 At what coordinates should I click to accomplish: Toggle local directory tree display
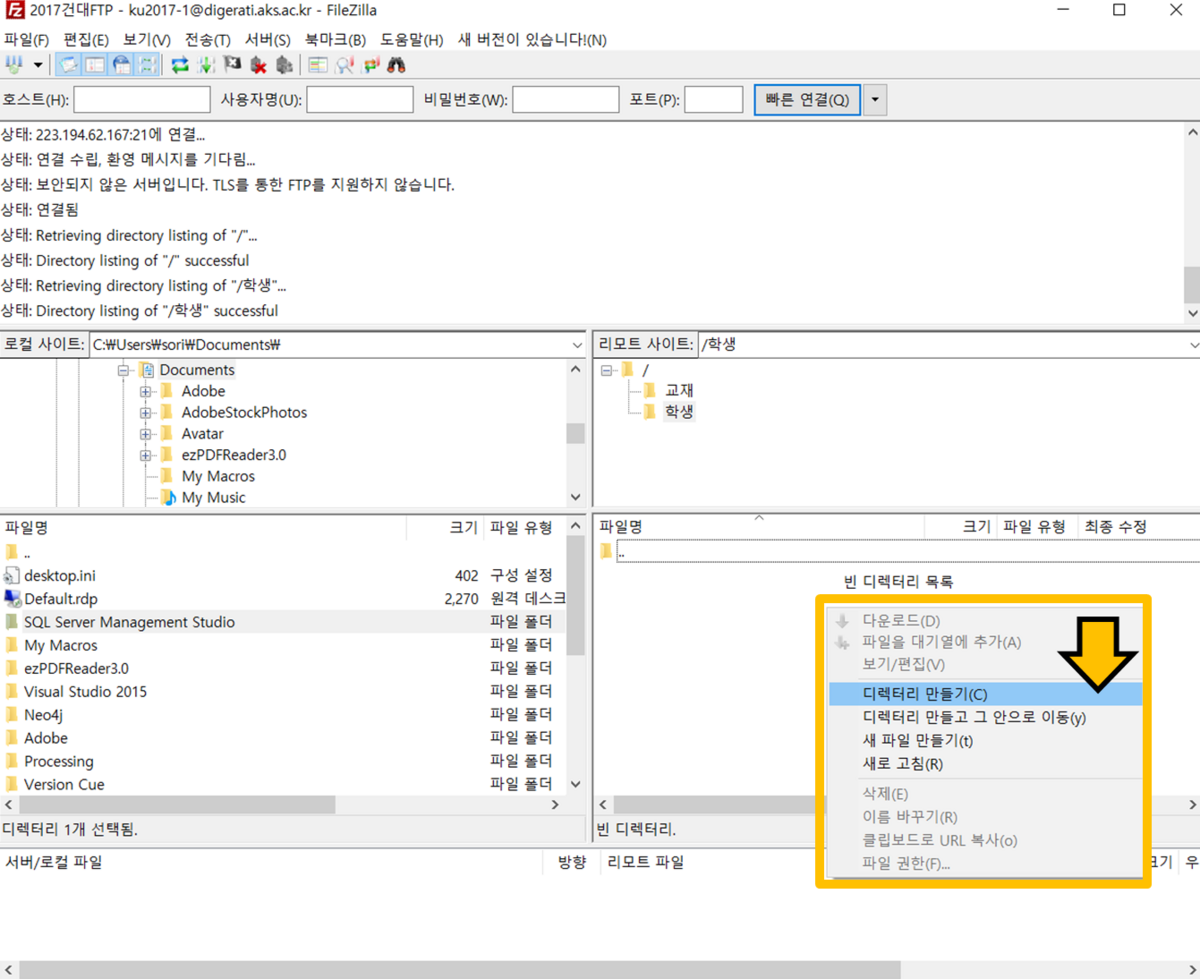95,65
